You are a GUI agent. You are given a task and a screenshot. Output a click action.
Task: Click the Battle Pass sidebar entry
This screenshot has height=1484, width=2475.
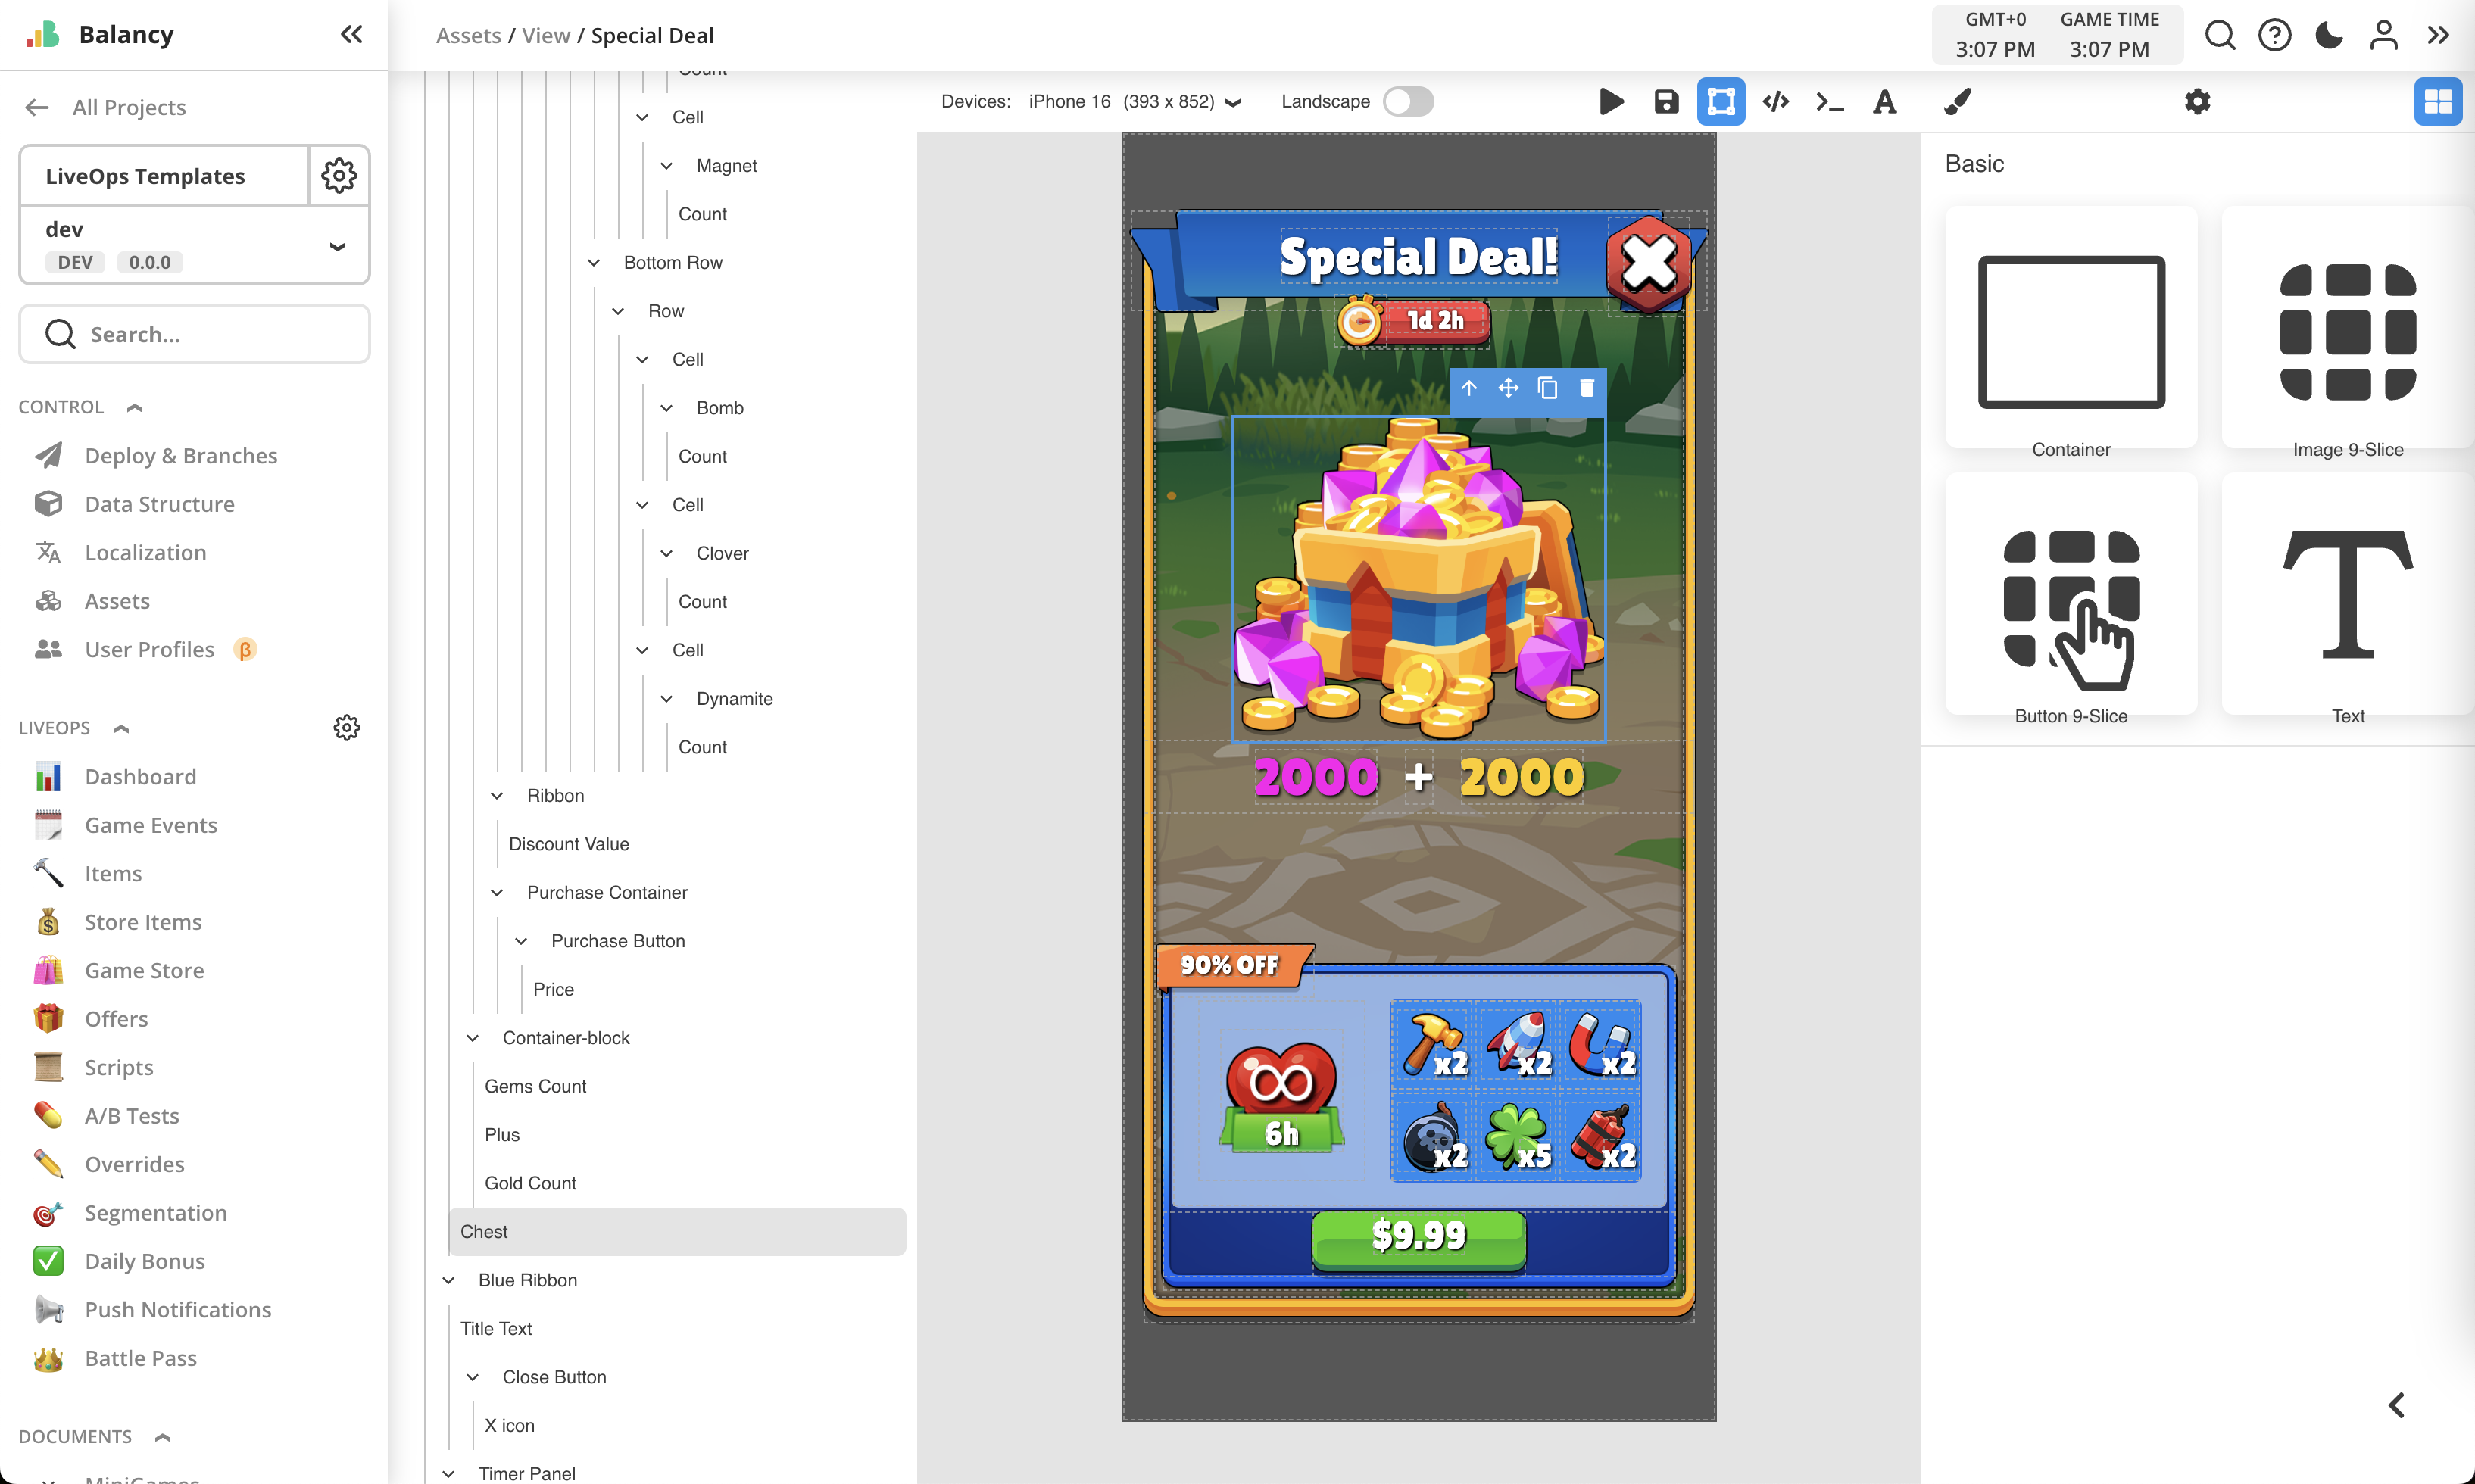pyautogui.click(x=141, y=1358)
